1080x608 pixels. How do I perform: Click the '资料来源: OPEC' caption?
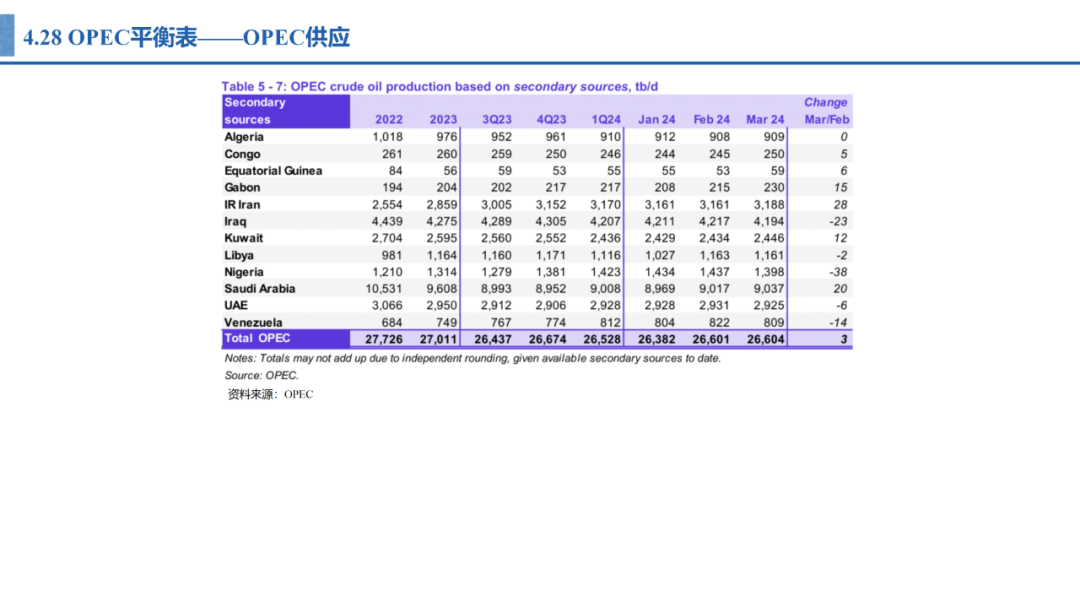point(270,395)
